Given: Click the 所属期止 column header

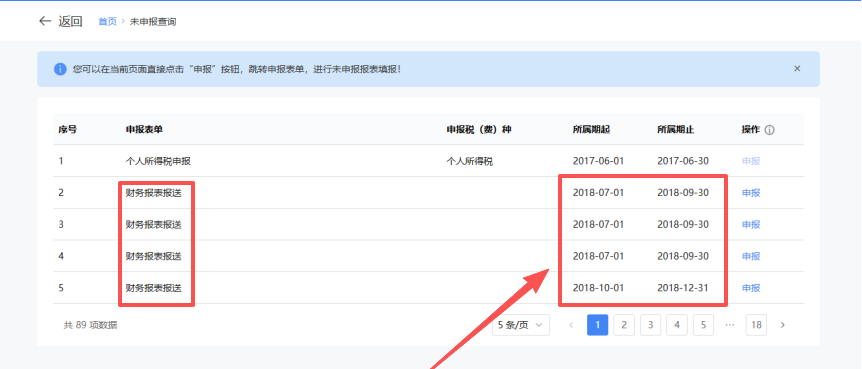Looking at the screenshot, I should (676, 130).
